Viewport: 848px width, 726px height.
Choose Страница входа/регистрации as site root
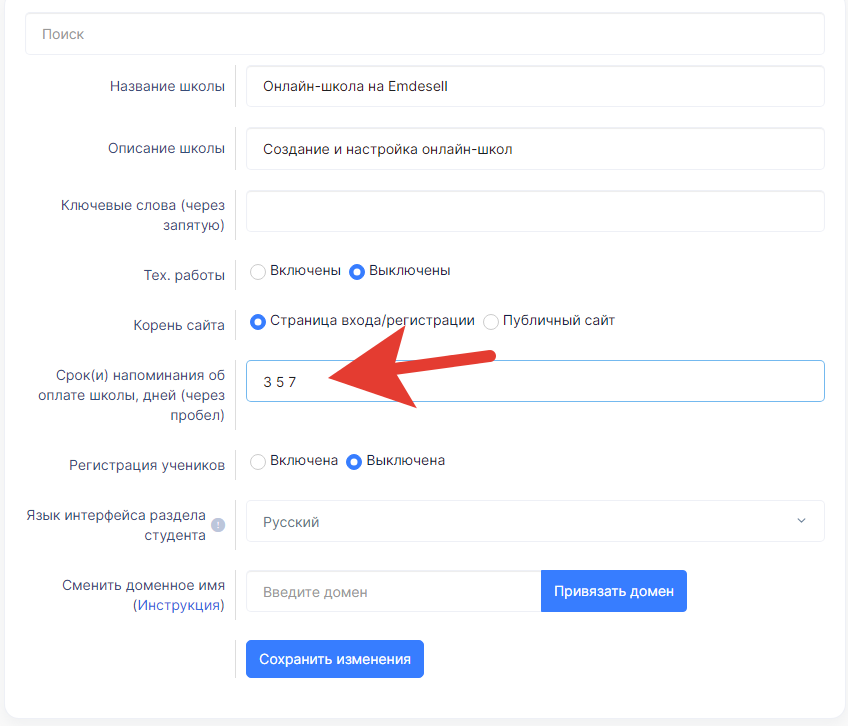(x=257, y=321)
